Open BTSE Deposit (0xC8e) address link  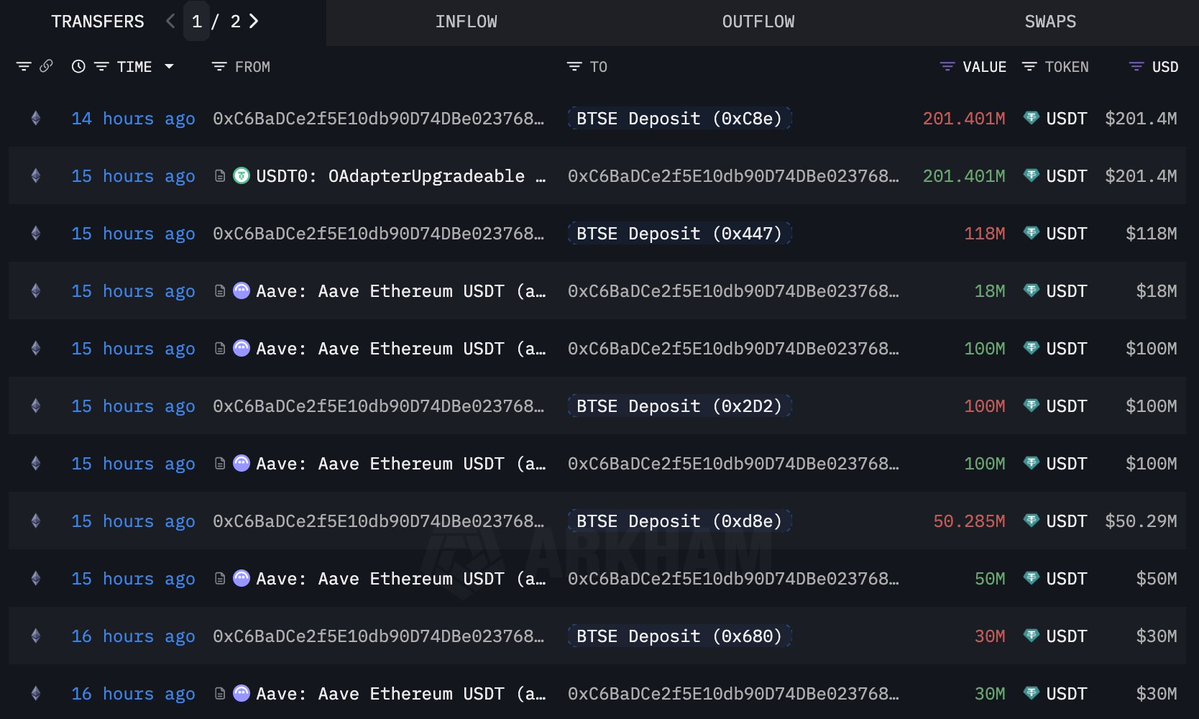coord(680,119)
